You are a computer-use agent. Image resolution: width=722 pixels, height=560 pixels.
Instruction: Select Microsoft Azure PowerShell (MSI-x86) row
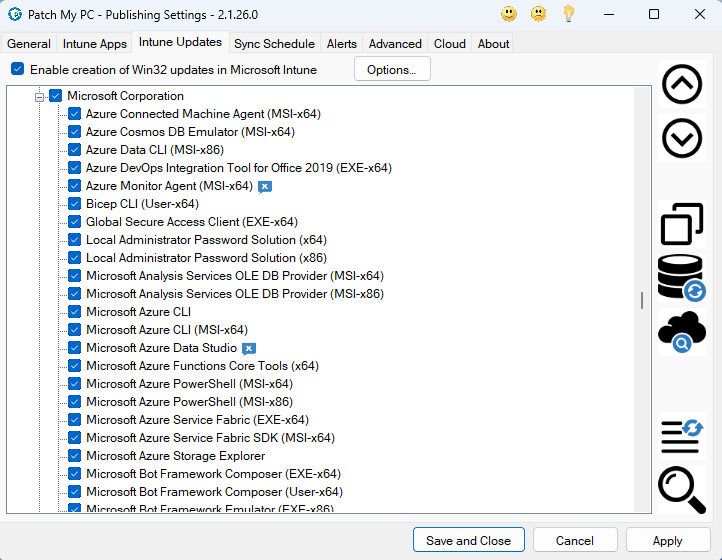[x=189, y=402]
